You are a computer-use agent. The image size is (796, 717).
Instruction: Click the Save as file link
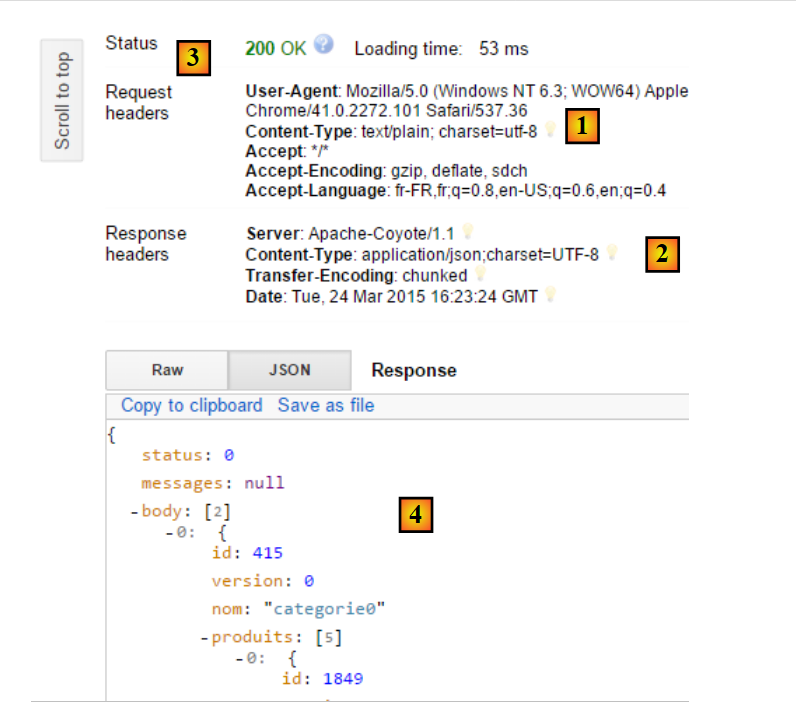[x=326, y=405]
